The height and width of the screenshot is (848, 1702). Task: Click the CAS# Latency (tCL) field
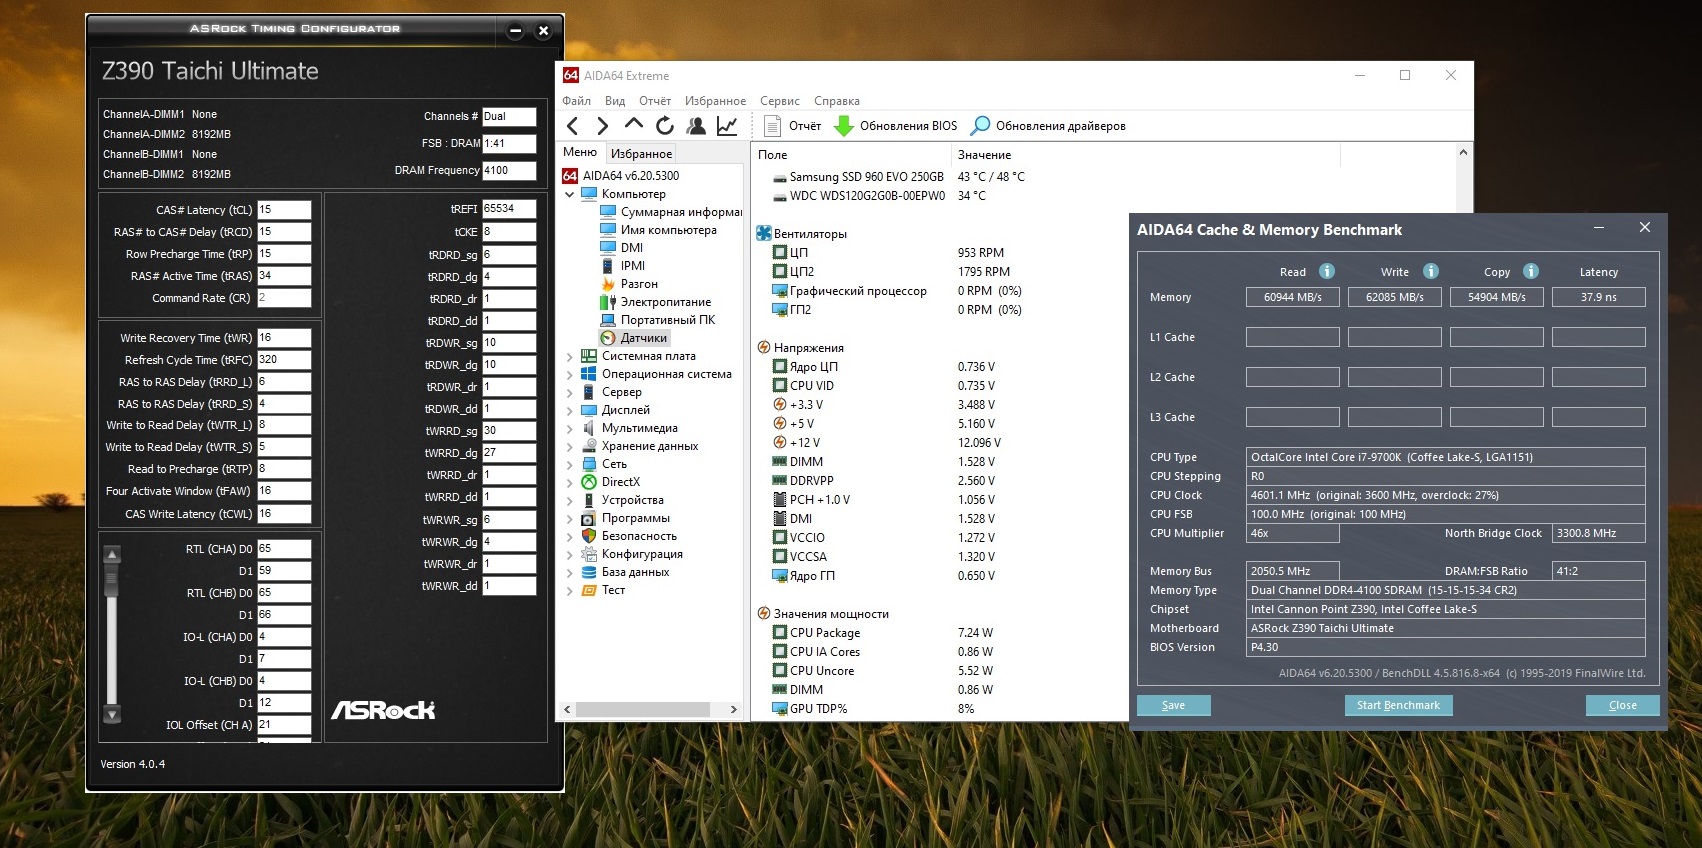pos(285,210)
